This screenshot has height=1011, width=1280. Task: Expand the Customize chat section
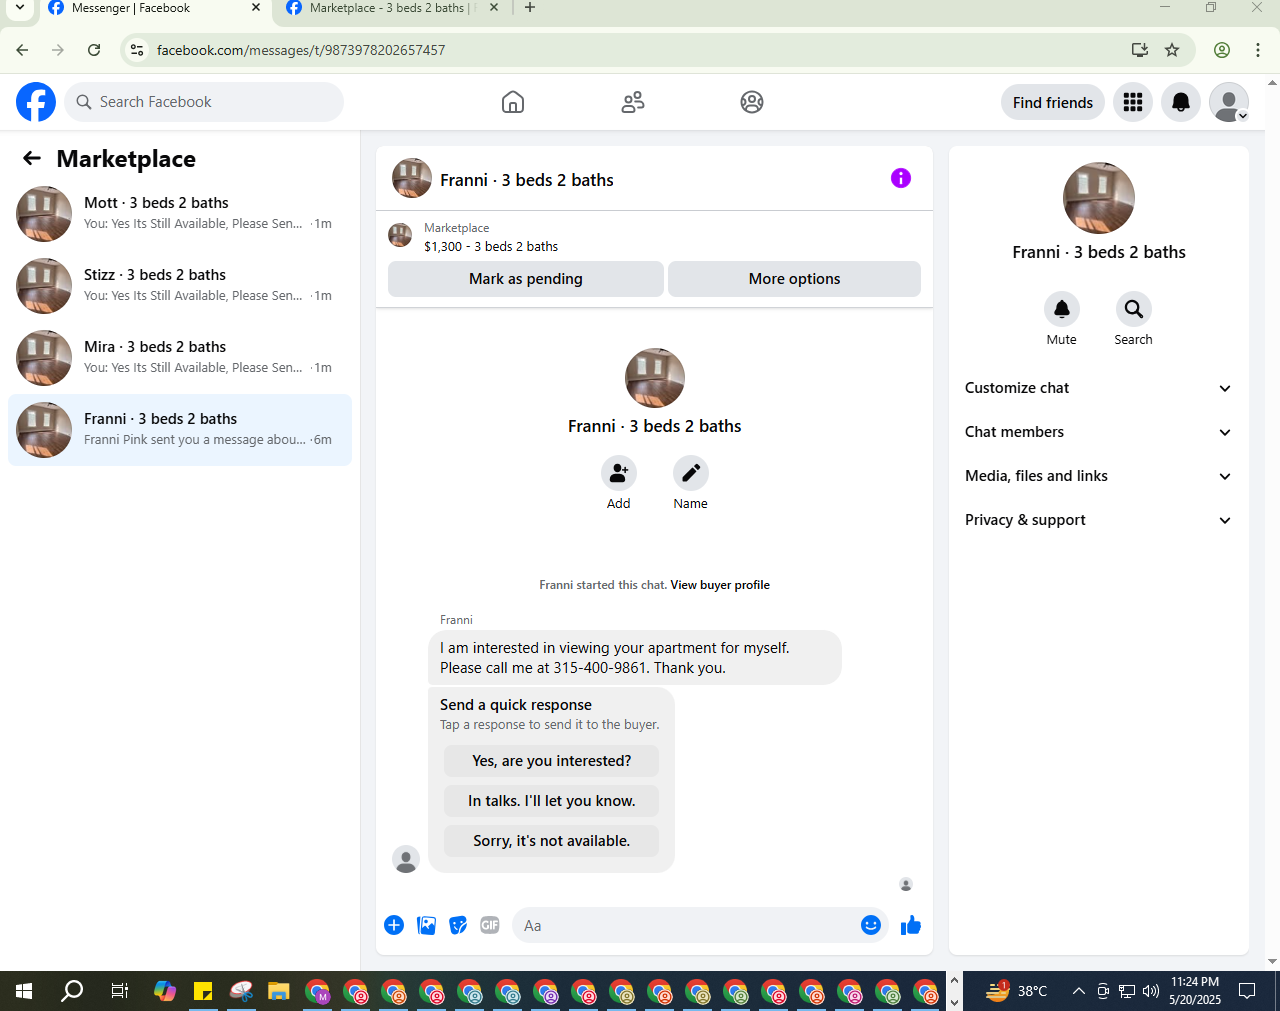click(1099, 388)
